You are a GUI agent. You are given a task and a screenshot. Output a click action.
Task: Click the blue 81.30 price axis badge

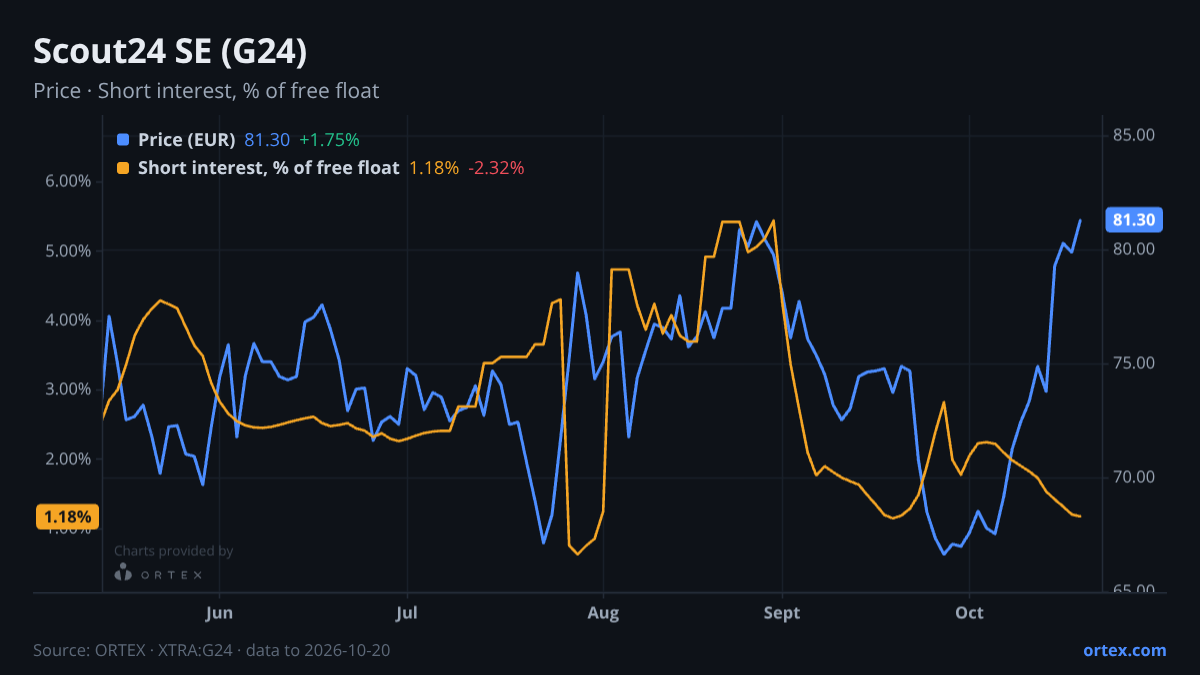pyautogui.click(x=1133, y=220)
